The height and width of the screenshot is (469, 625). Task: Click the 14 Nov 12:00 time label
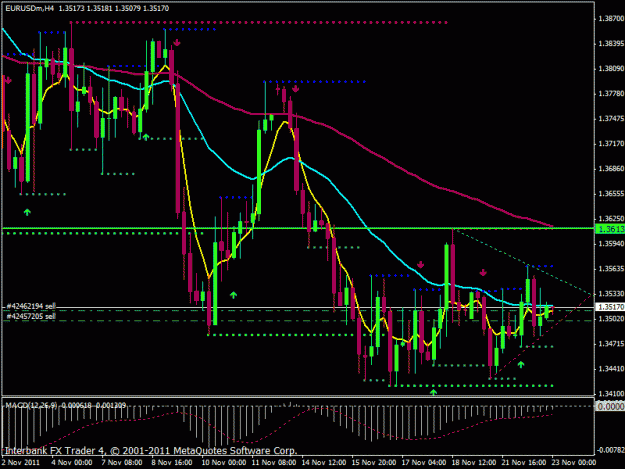click(x=324, y=462)
